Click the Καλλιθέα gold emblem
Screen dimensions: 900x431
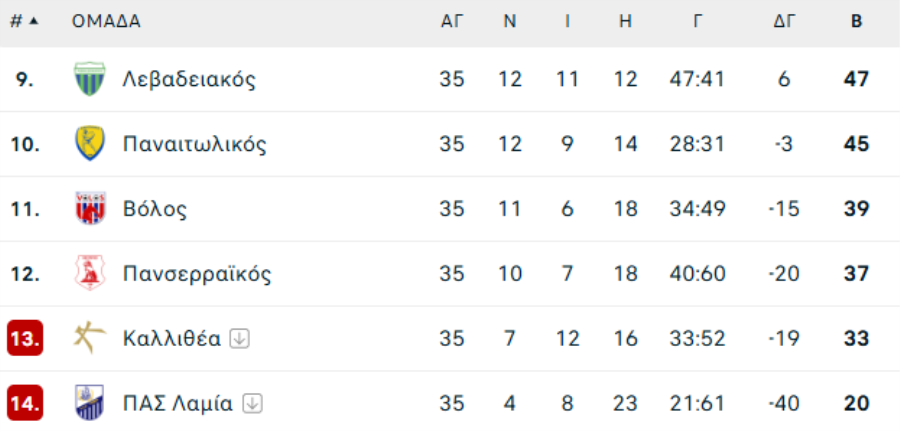90,338
